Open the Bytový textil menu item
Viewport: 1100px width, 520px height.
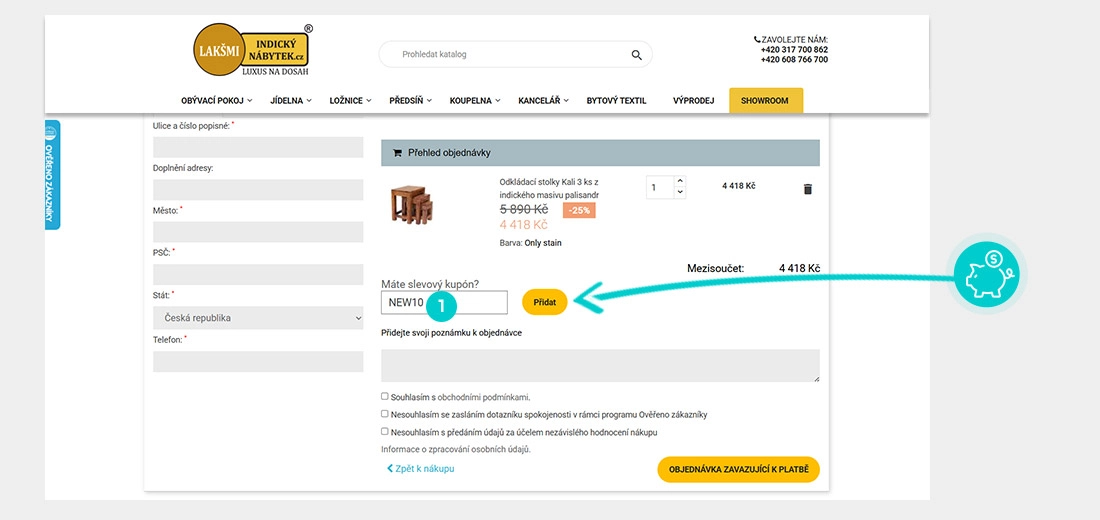click(616, 100)
